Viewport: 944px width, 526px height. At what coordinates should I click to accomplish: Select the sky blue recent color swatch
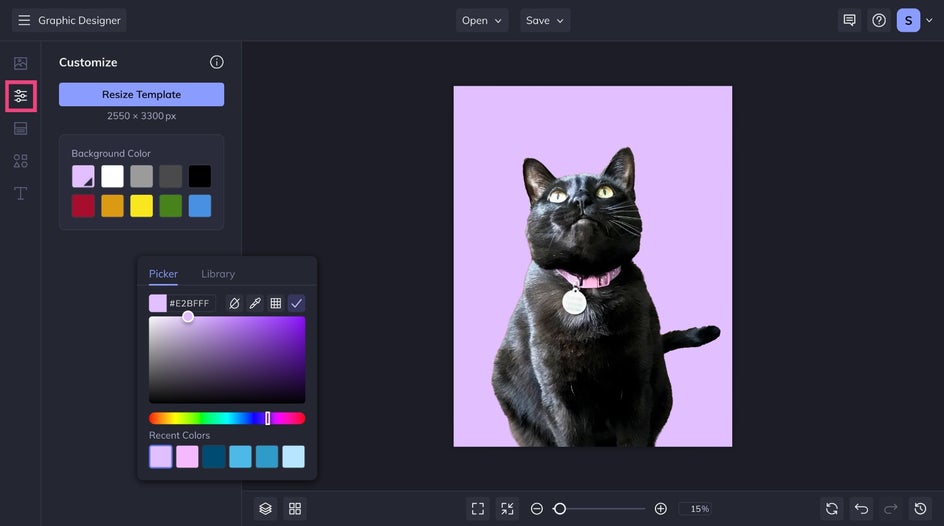click(x=240, y=457)
